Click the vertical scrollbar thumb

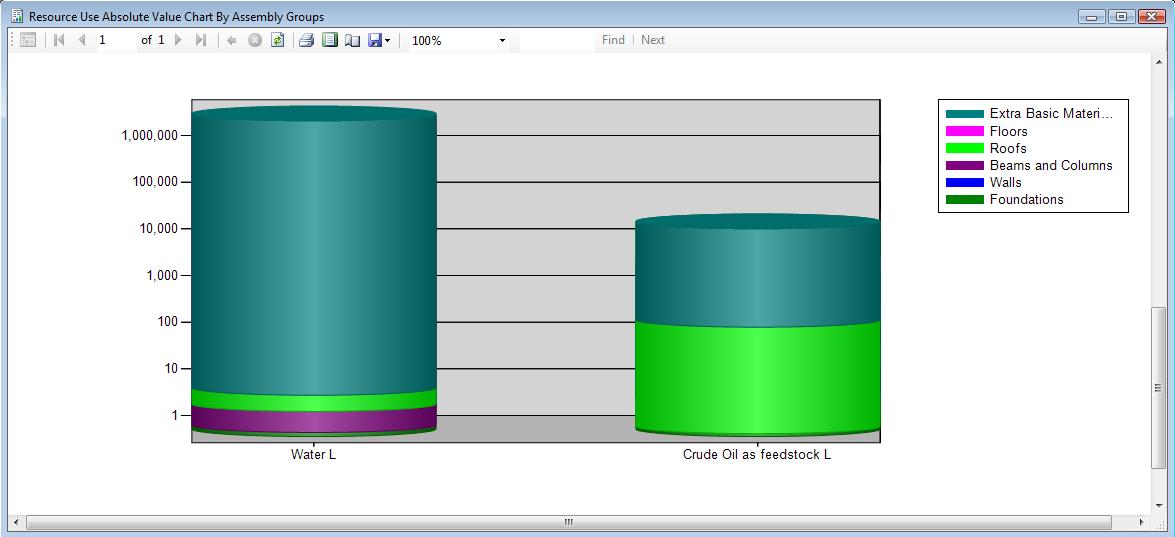click(1159, 387)
